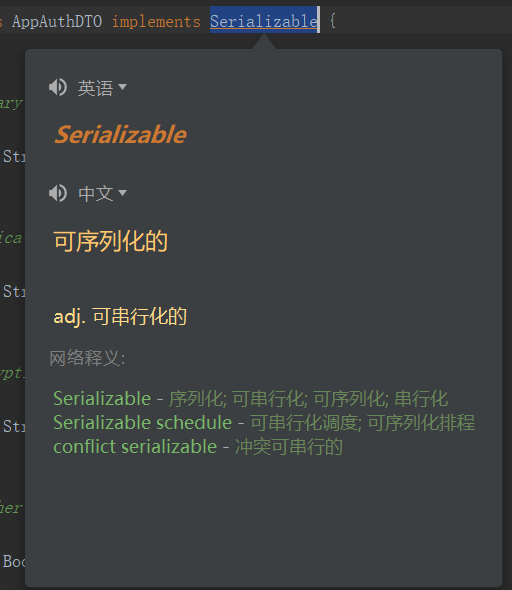Screen dimensions: 512x590
Task: Click the translation result 可序列化的
Action: click(x=111, y=241)
